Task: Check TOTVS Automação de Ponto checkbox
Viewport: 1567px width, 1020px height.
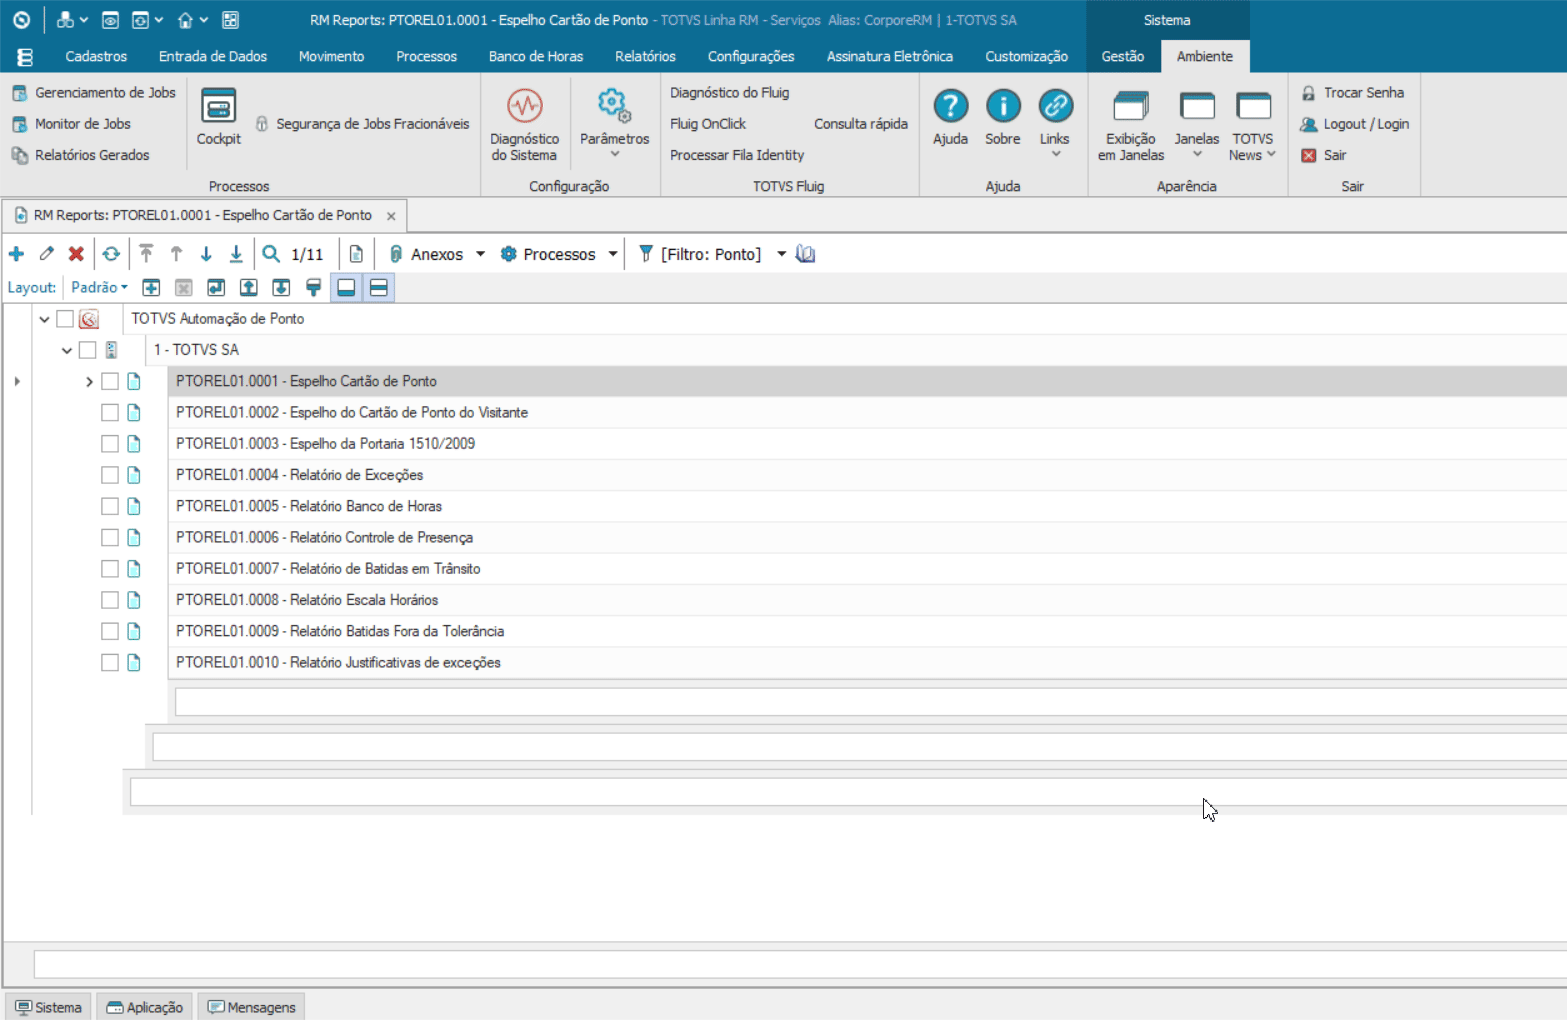Action: [65, 319]
